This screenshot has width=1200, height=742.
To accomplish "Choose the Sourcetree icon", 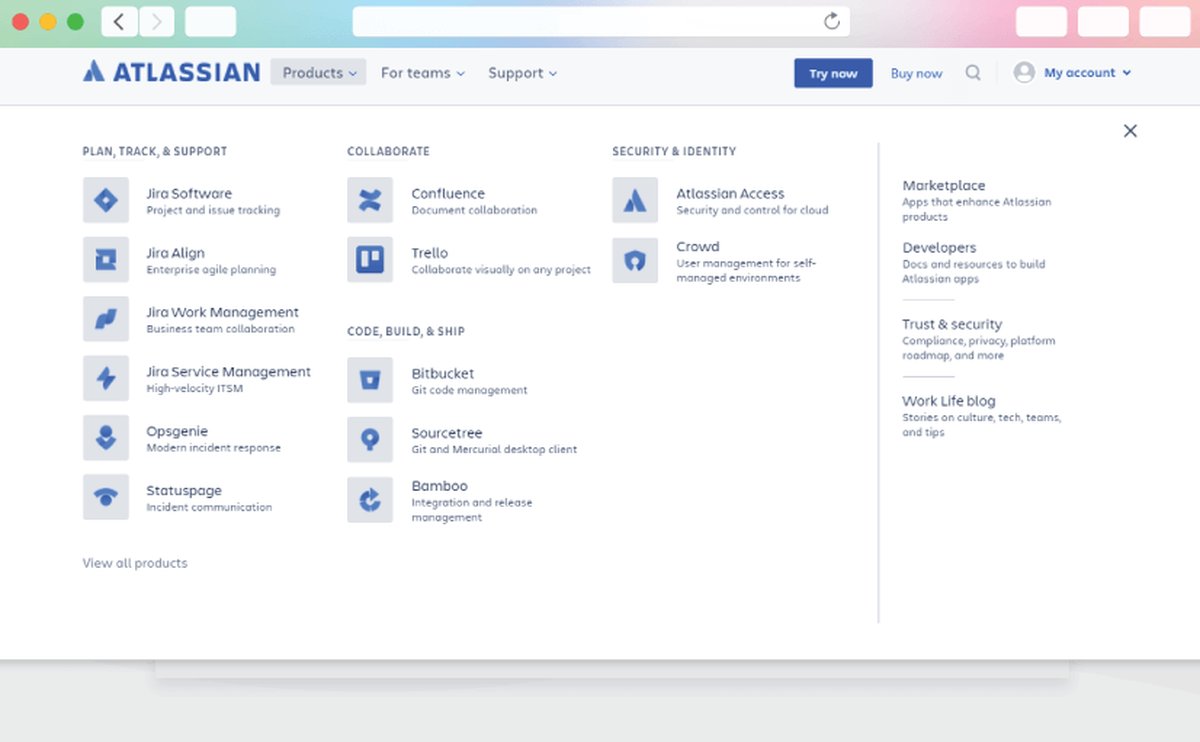I will click(370, 440).
